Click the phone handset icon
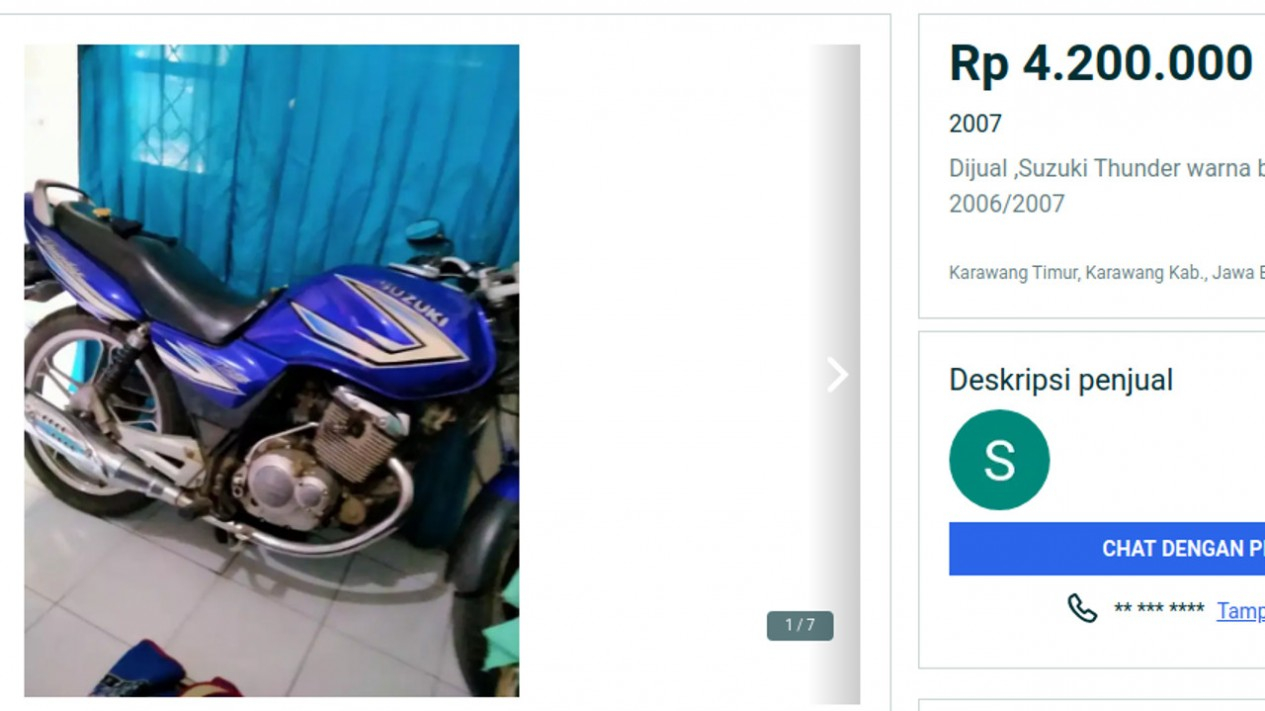The height and width of the screenshot is (711, 1265). 1081,608
